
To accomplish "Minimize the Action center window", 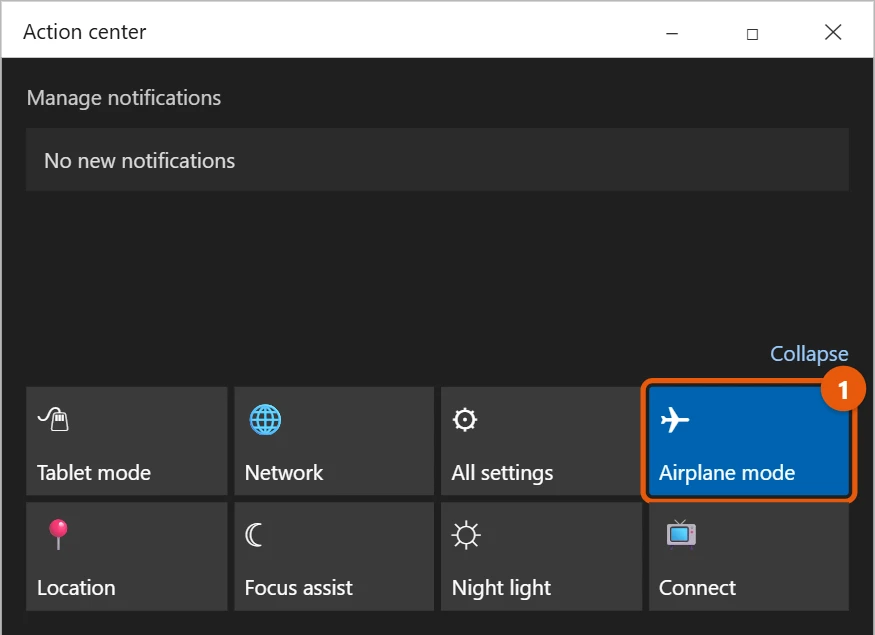I will tap(672, 33).
